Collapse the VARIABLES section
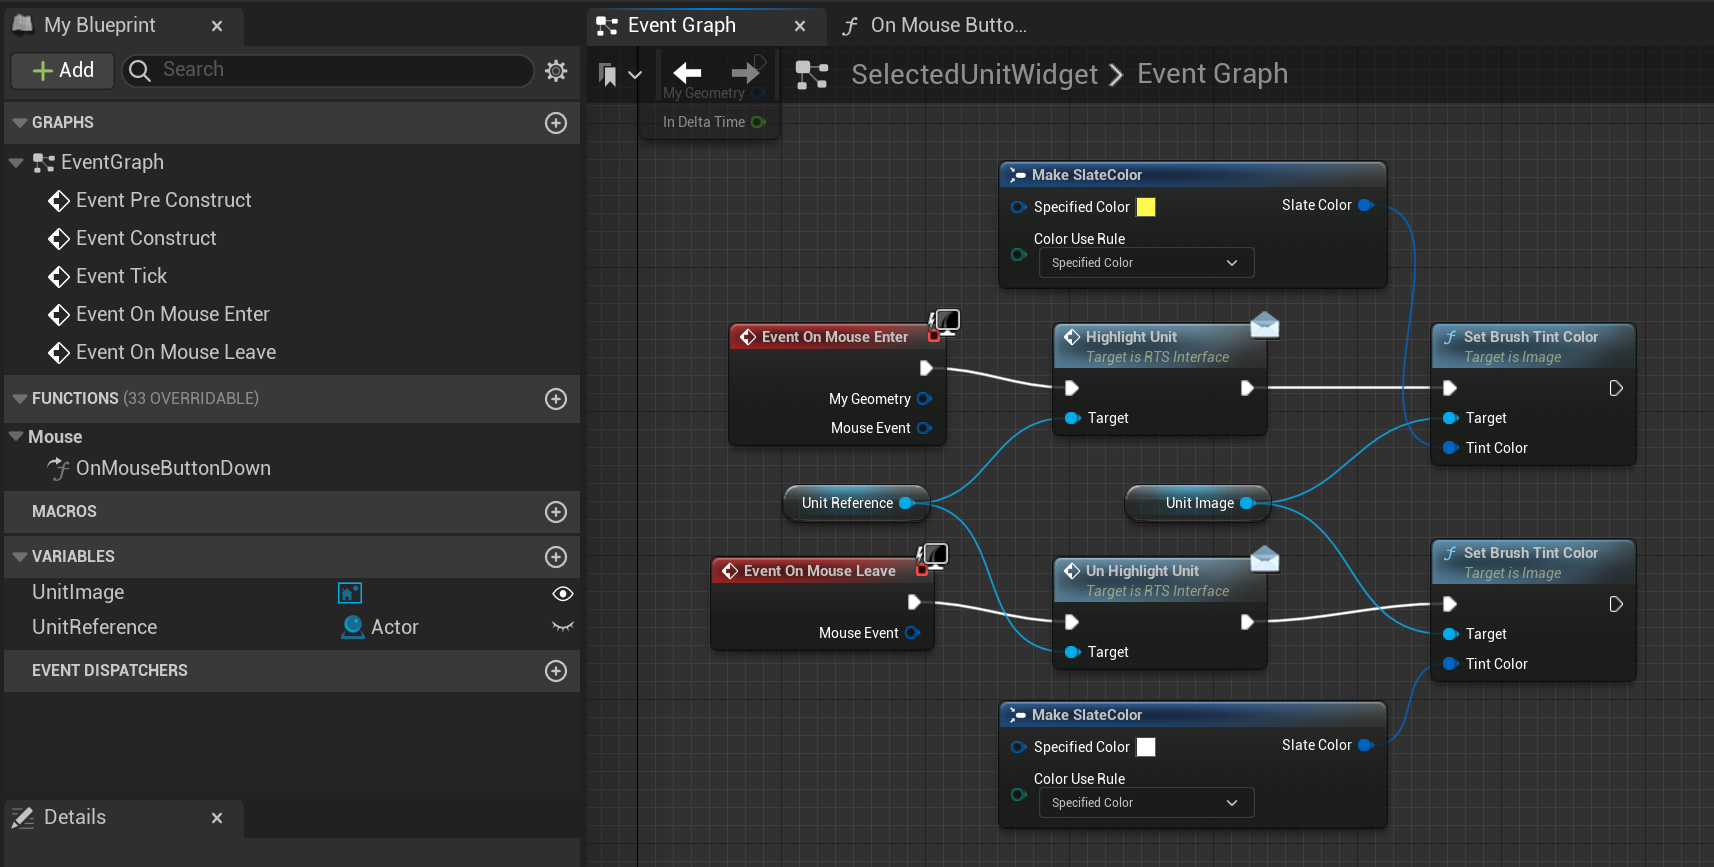Image resolution: width=1714 pixels, height=867 pixels. [19, 557]
